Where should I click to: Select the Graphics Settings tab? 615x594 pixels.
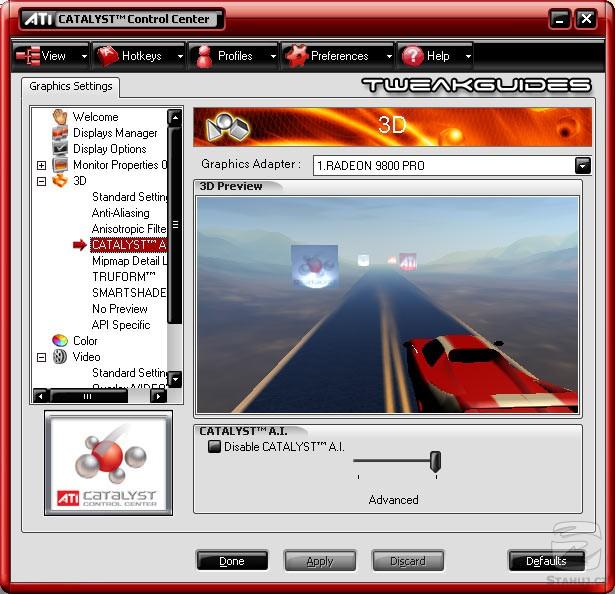click(x=71, y=86)
